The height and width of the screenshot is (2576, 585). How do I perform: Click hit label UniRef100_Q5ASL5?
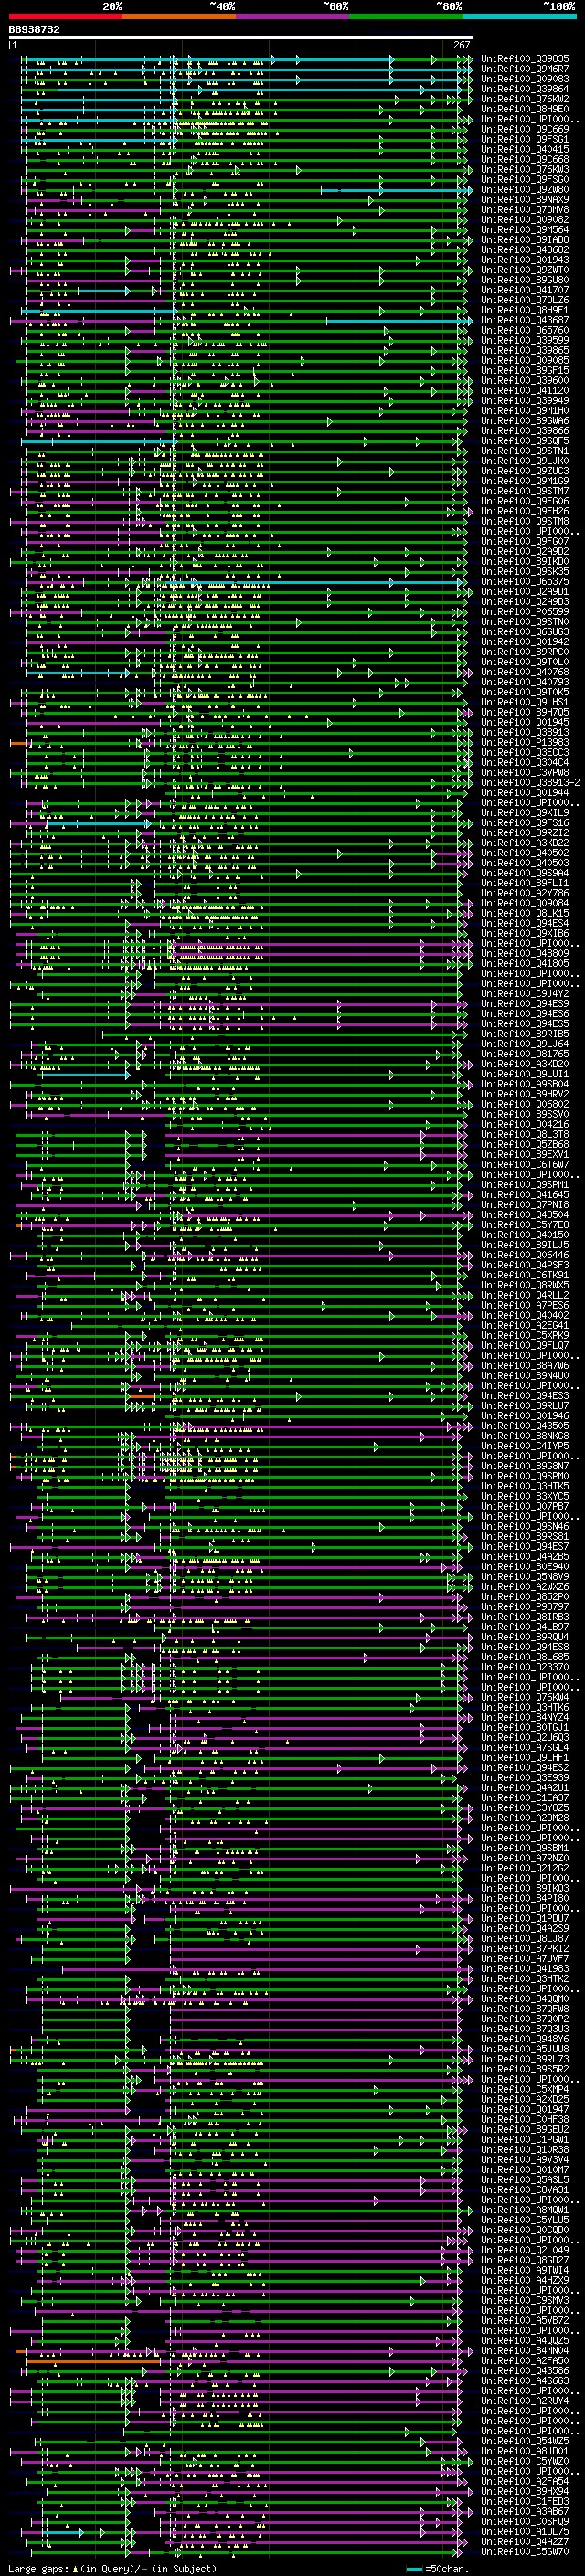click(x=525, y=2180)
